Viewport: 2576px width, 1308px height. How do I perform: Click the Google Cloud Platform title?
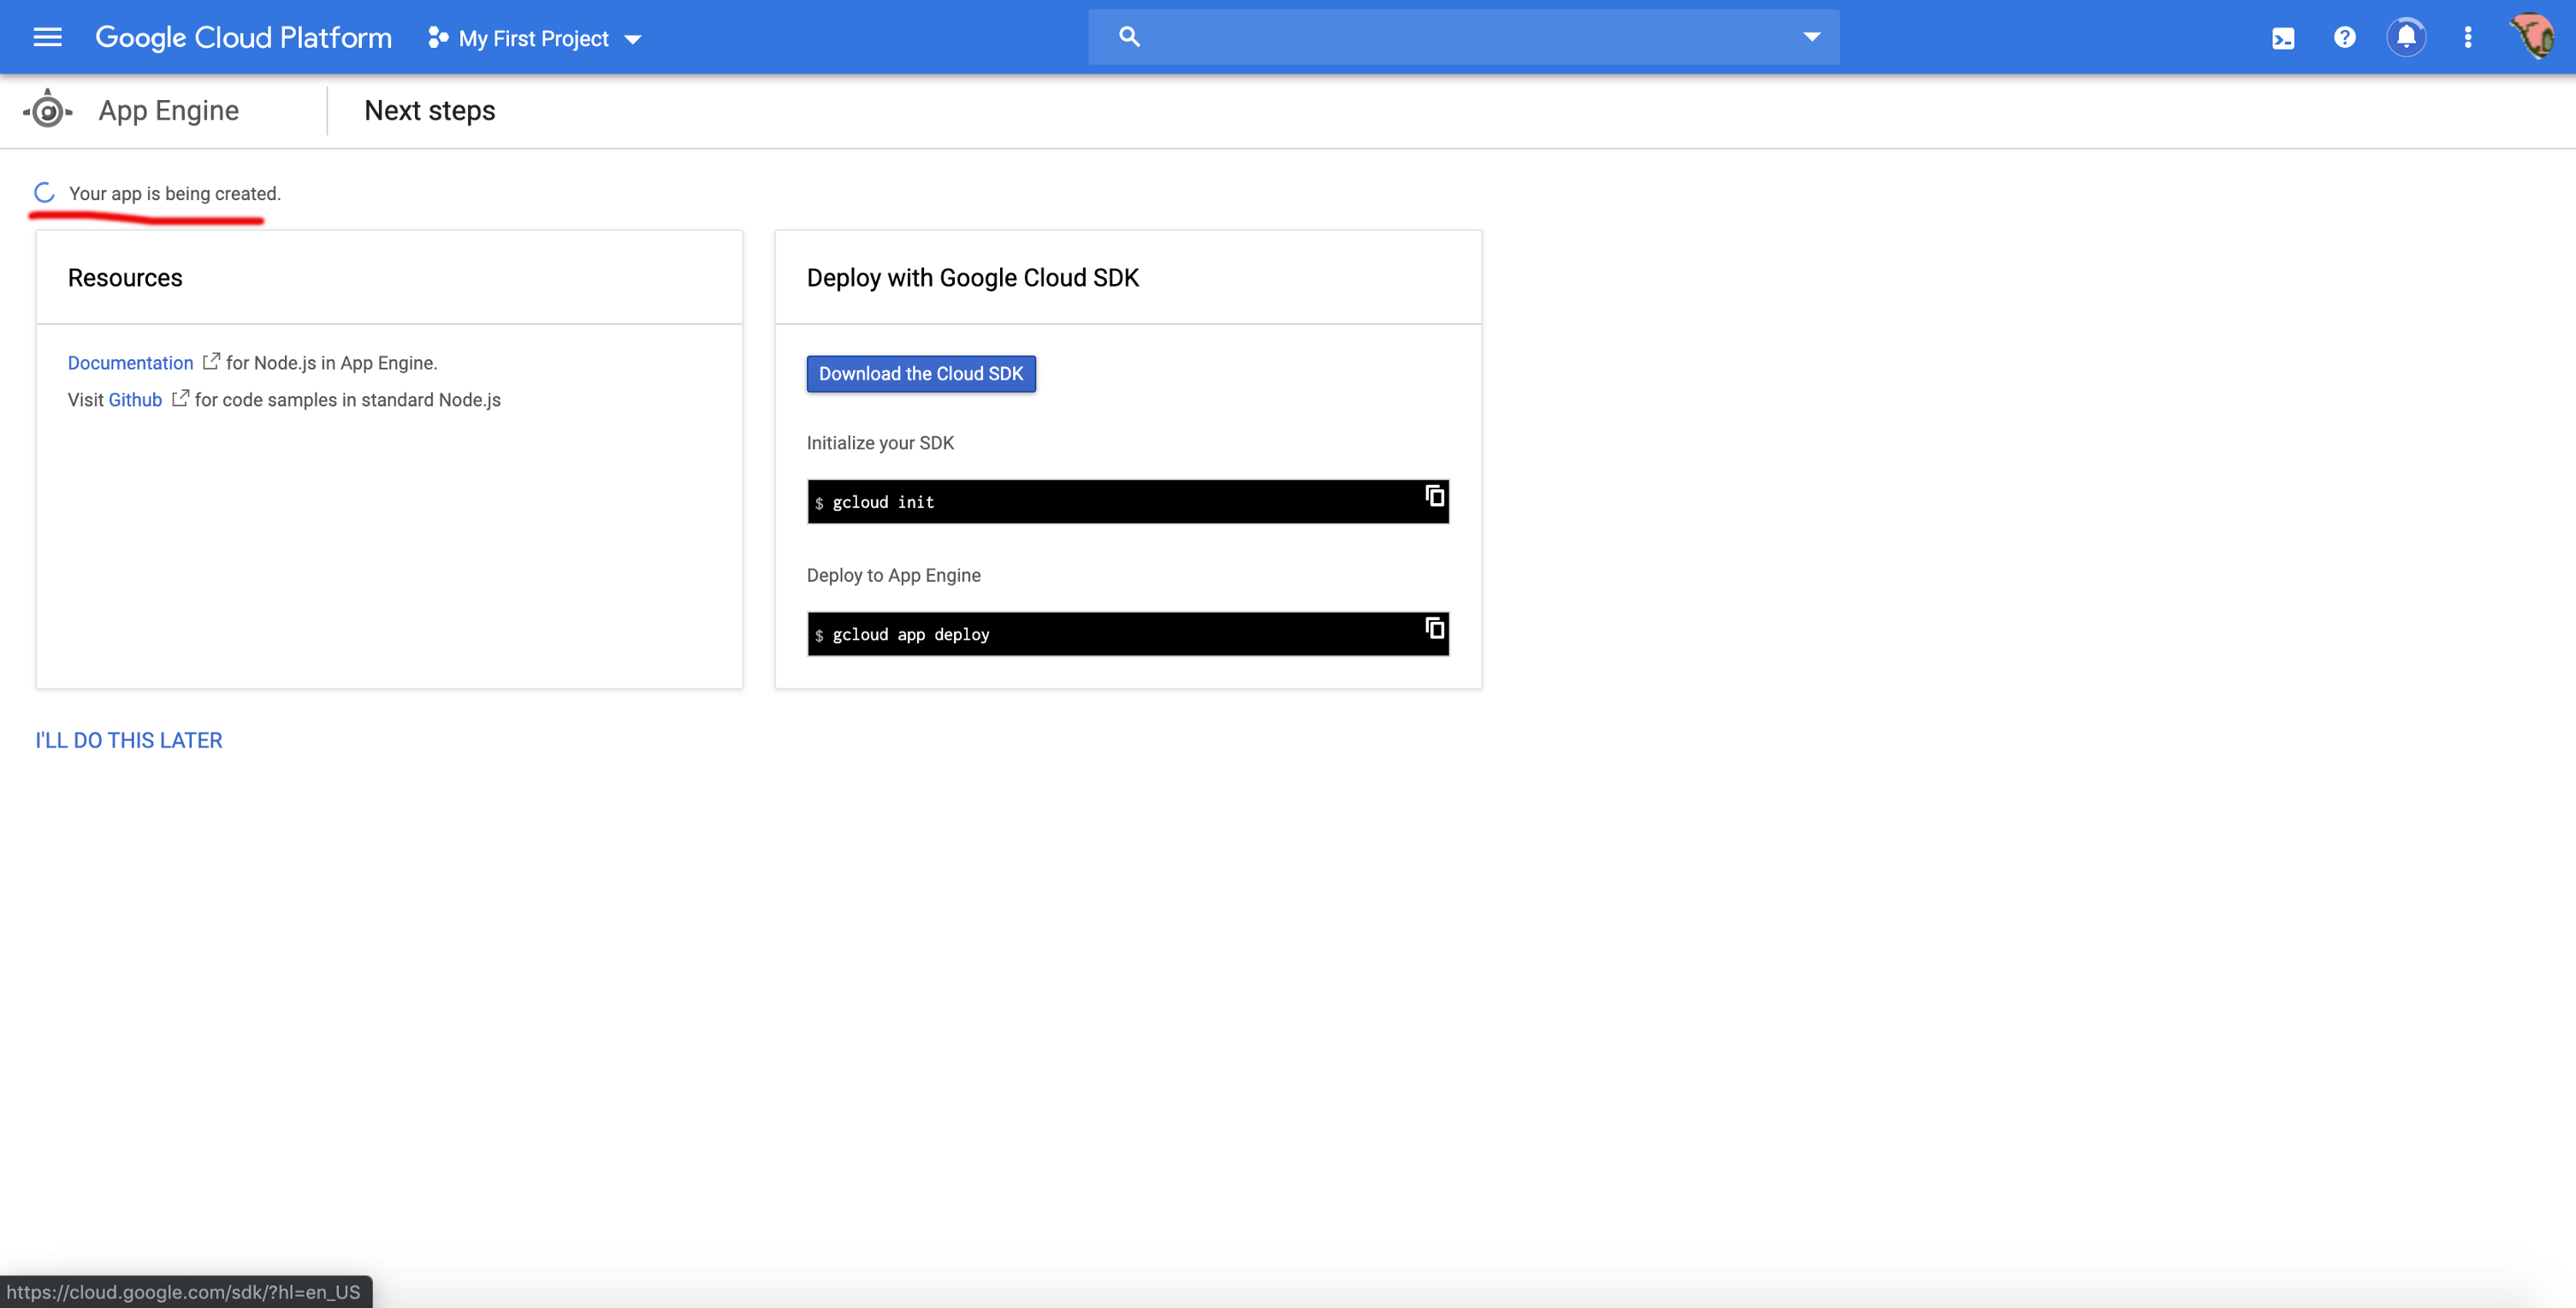pos(243,38)
